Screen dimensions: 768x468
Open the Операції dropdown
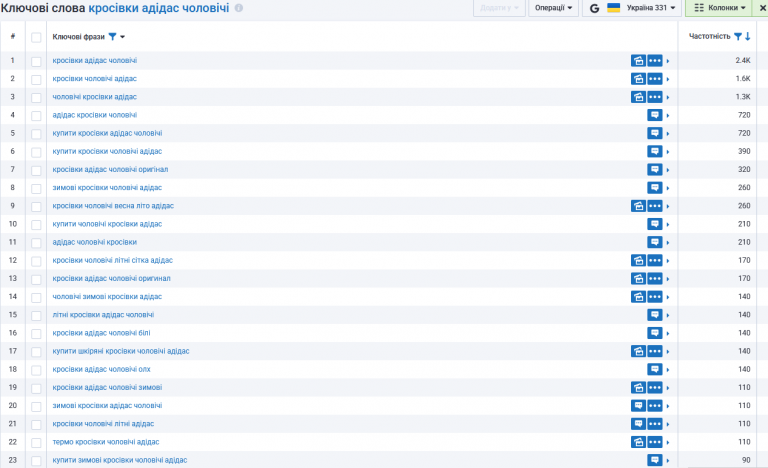pos(553,8)
